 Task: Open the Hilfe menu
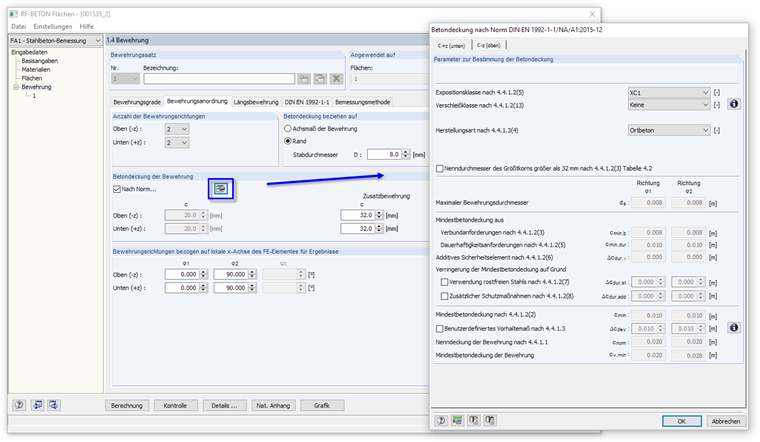pos(86,27)
